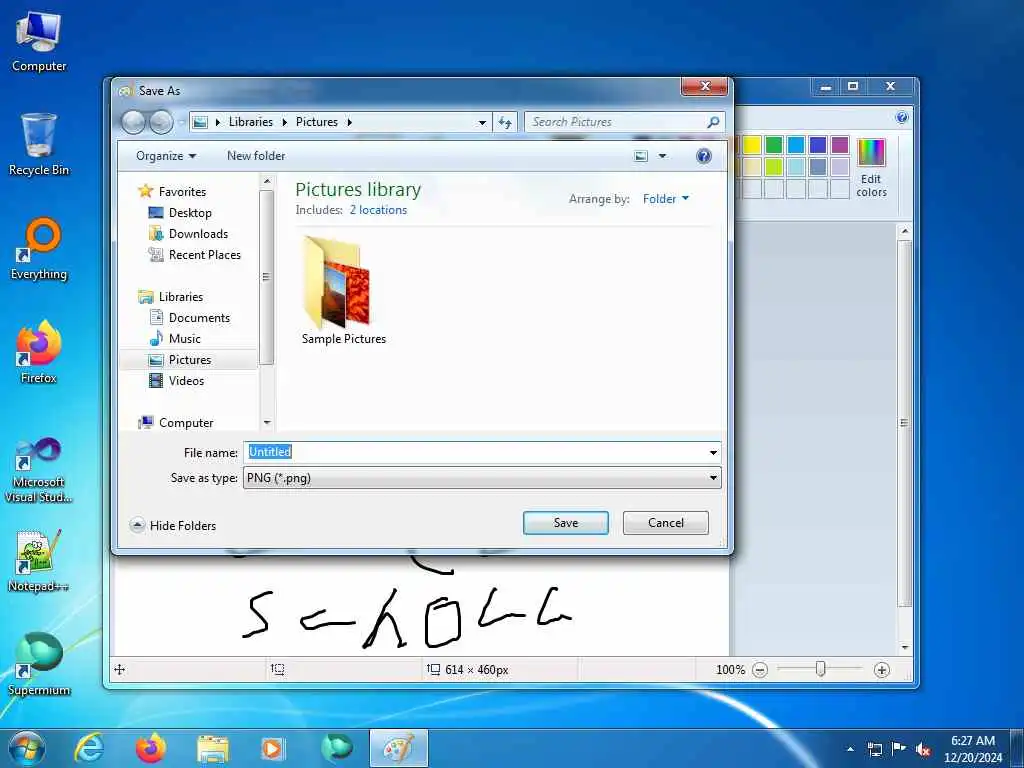Pick the purple color swatch in Paint
The image size is (1024, 768).
(840, 145)
